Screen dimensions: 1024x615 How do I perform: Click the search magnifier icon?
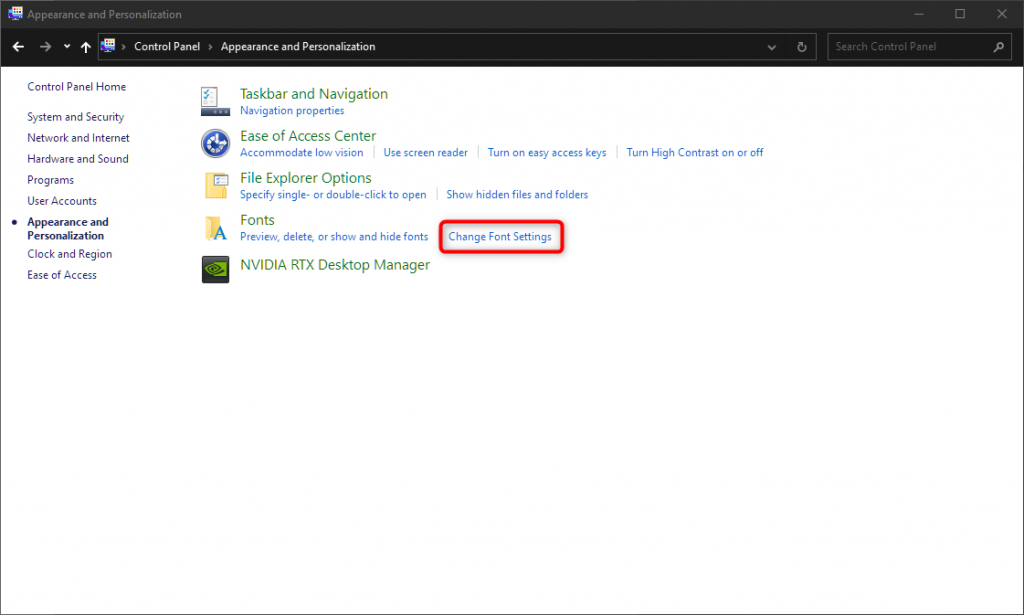(x=998, y=47)
